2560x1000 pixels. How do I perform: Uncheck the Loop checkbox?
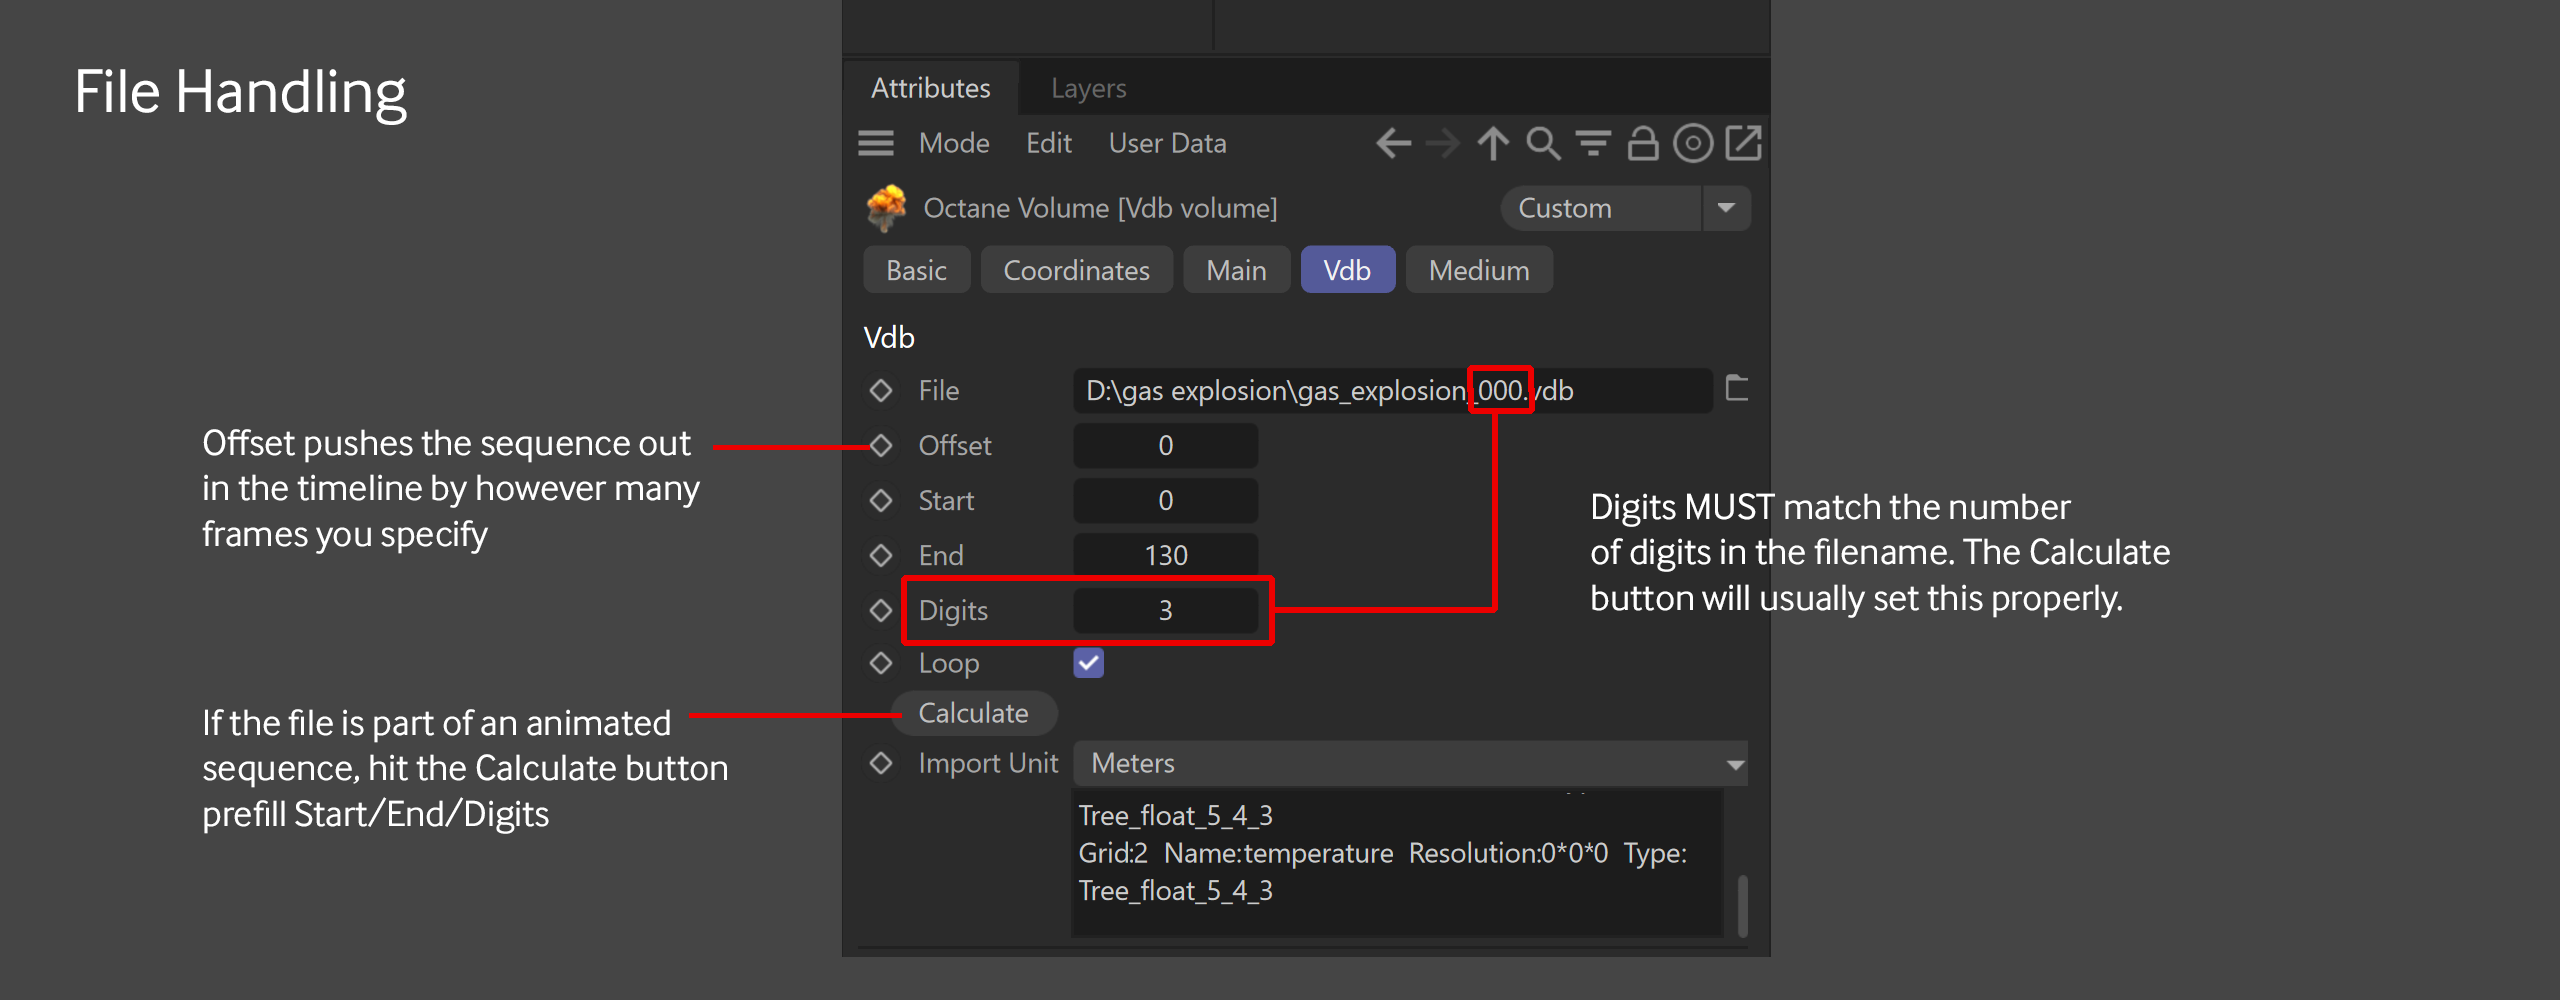1088,663
